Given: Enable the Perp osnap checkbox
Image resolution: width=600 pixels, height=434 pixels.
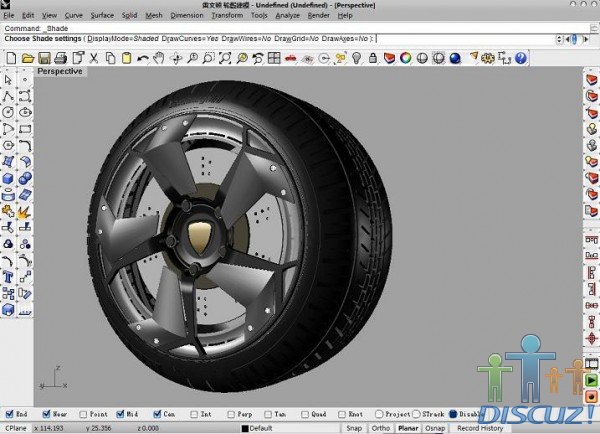Looking at the screenshot, I should tap(231, 414).
